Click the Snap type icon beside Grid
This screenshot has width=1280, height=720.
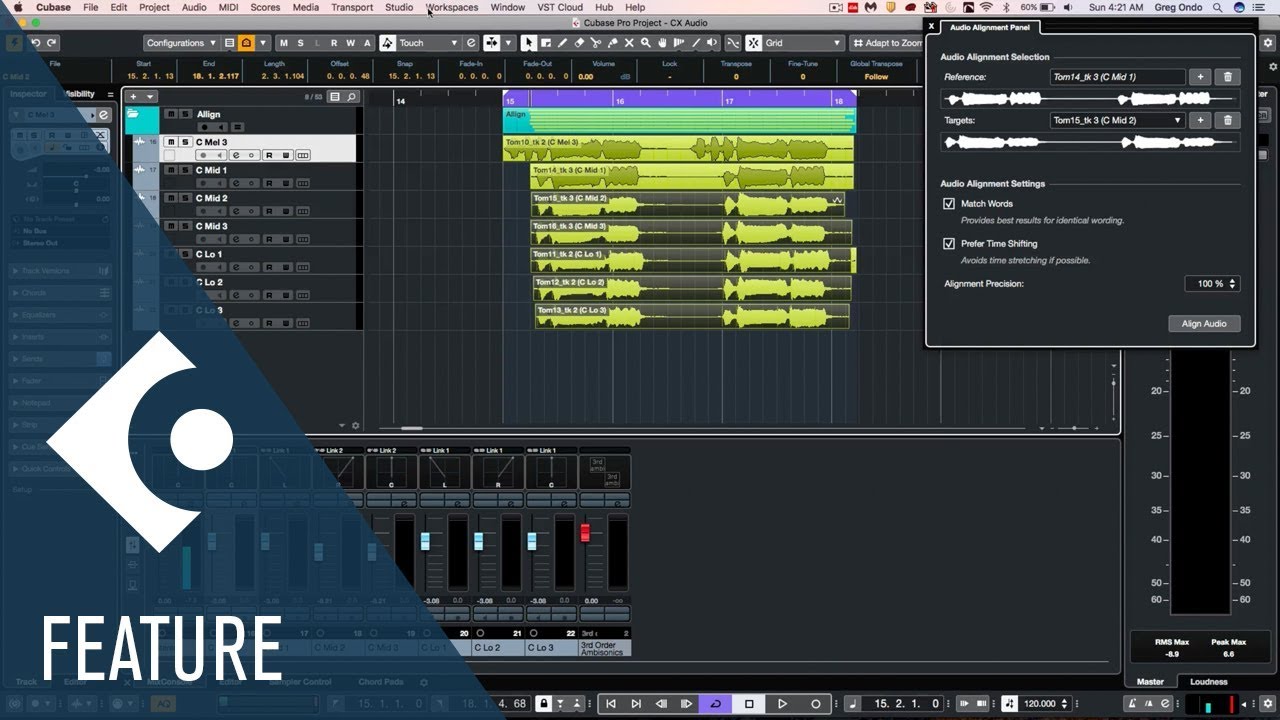pyautogui.click(x=753, y=43)
